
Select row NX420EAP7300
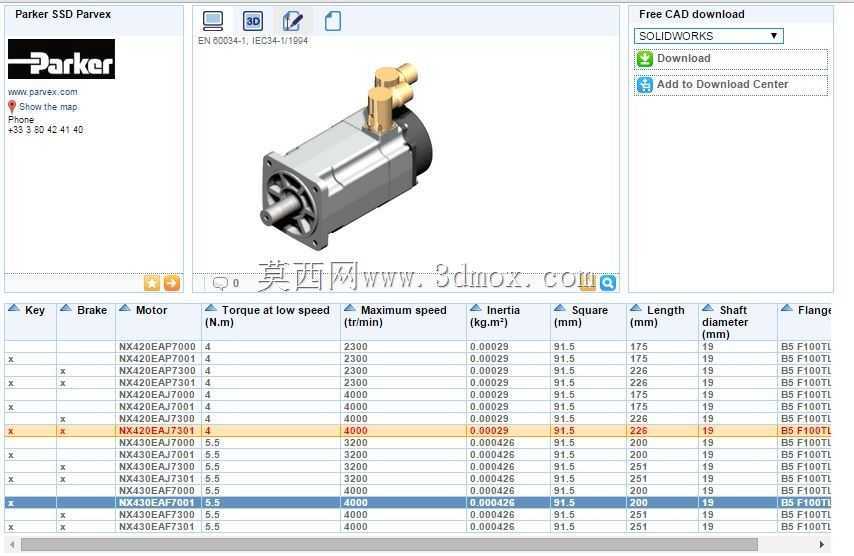[x=418, y=371]
